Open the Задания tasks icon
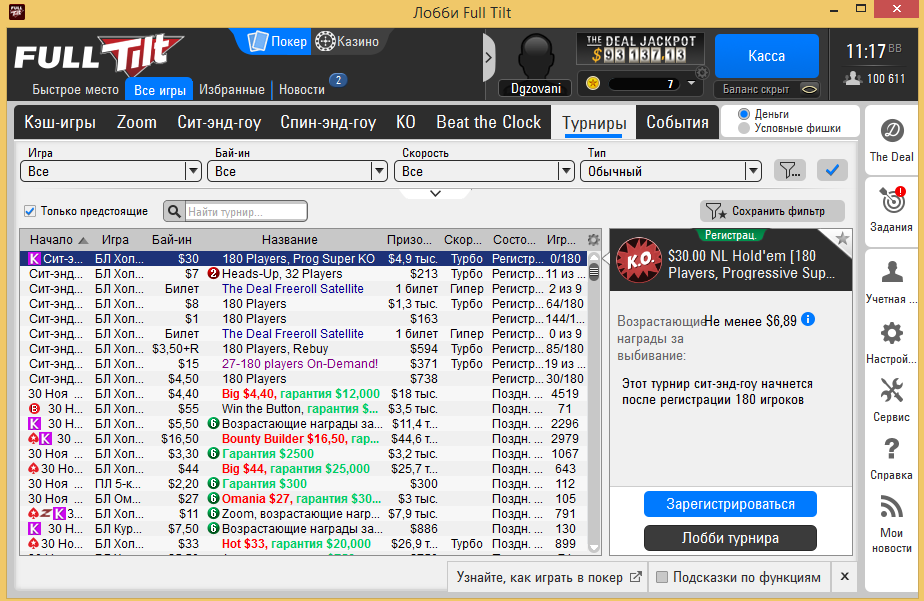Image resolution: width=924 pixels, height=601 pixels. [x=892, y=201]
